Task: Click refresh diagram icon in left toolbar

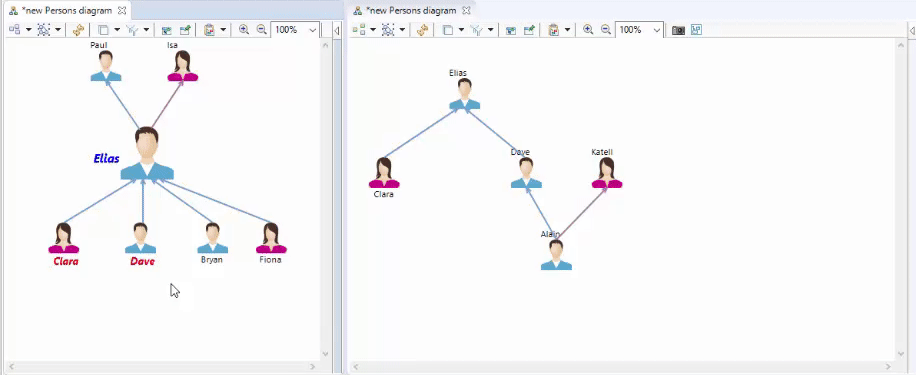Action: click(78, 30)
